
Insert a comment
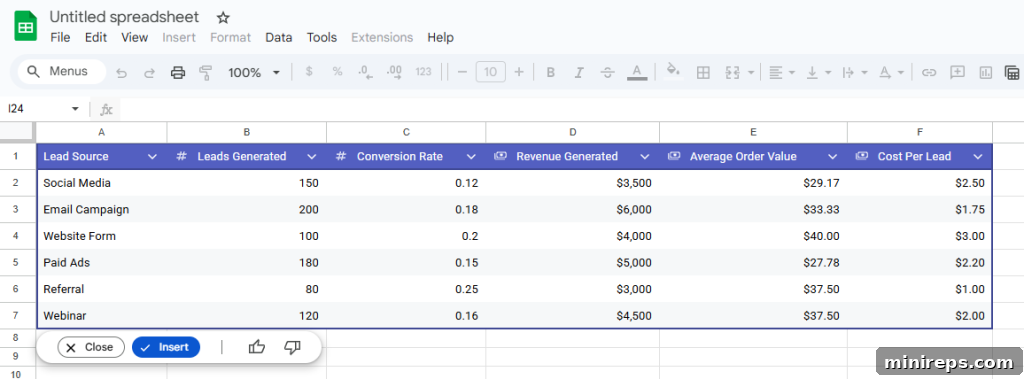click(957, 73)
